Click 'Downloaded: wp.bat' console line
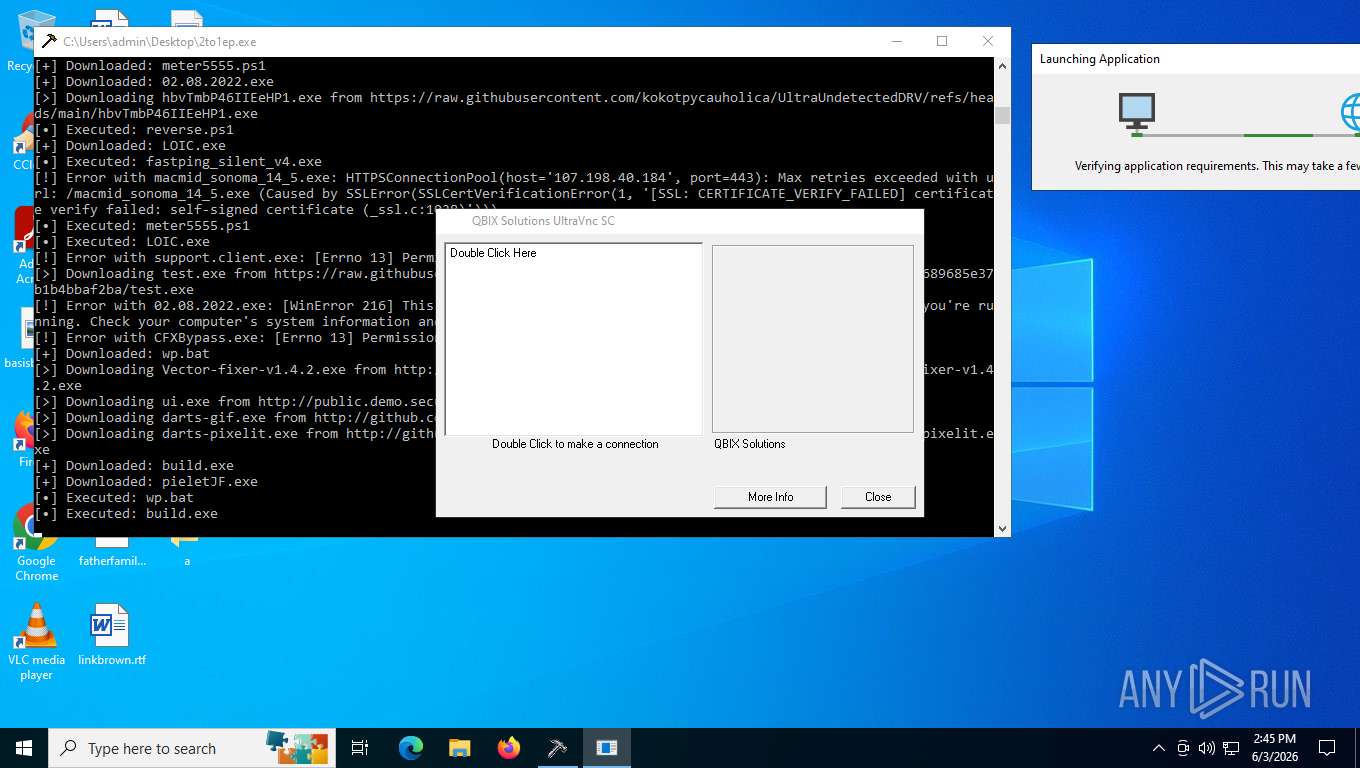The width and height of the screenshot is (1360, 768). point(122,353)
